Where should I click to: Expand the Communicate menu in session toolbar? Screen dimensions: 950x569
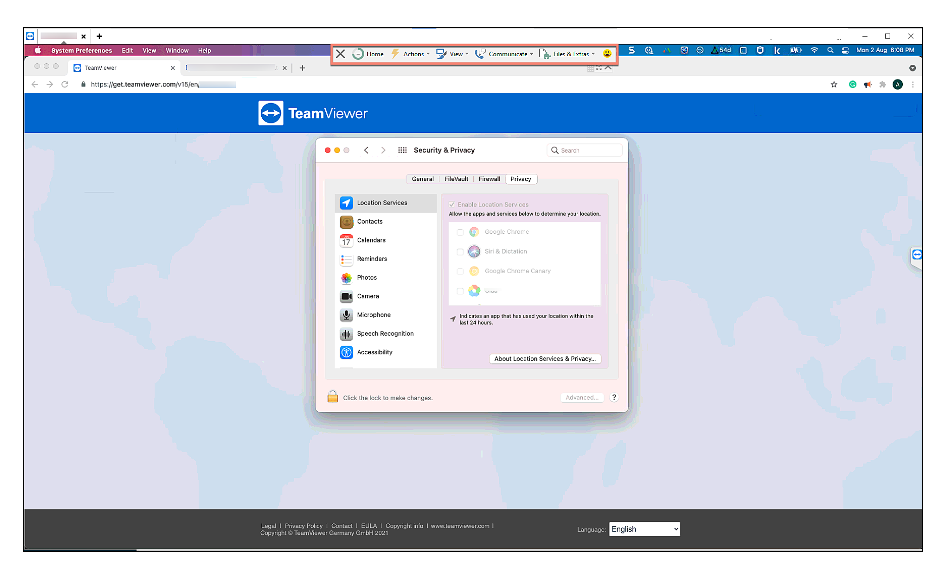504,54
